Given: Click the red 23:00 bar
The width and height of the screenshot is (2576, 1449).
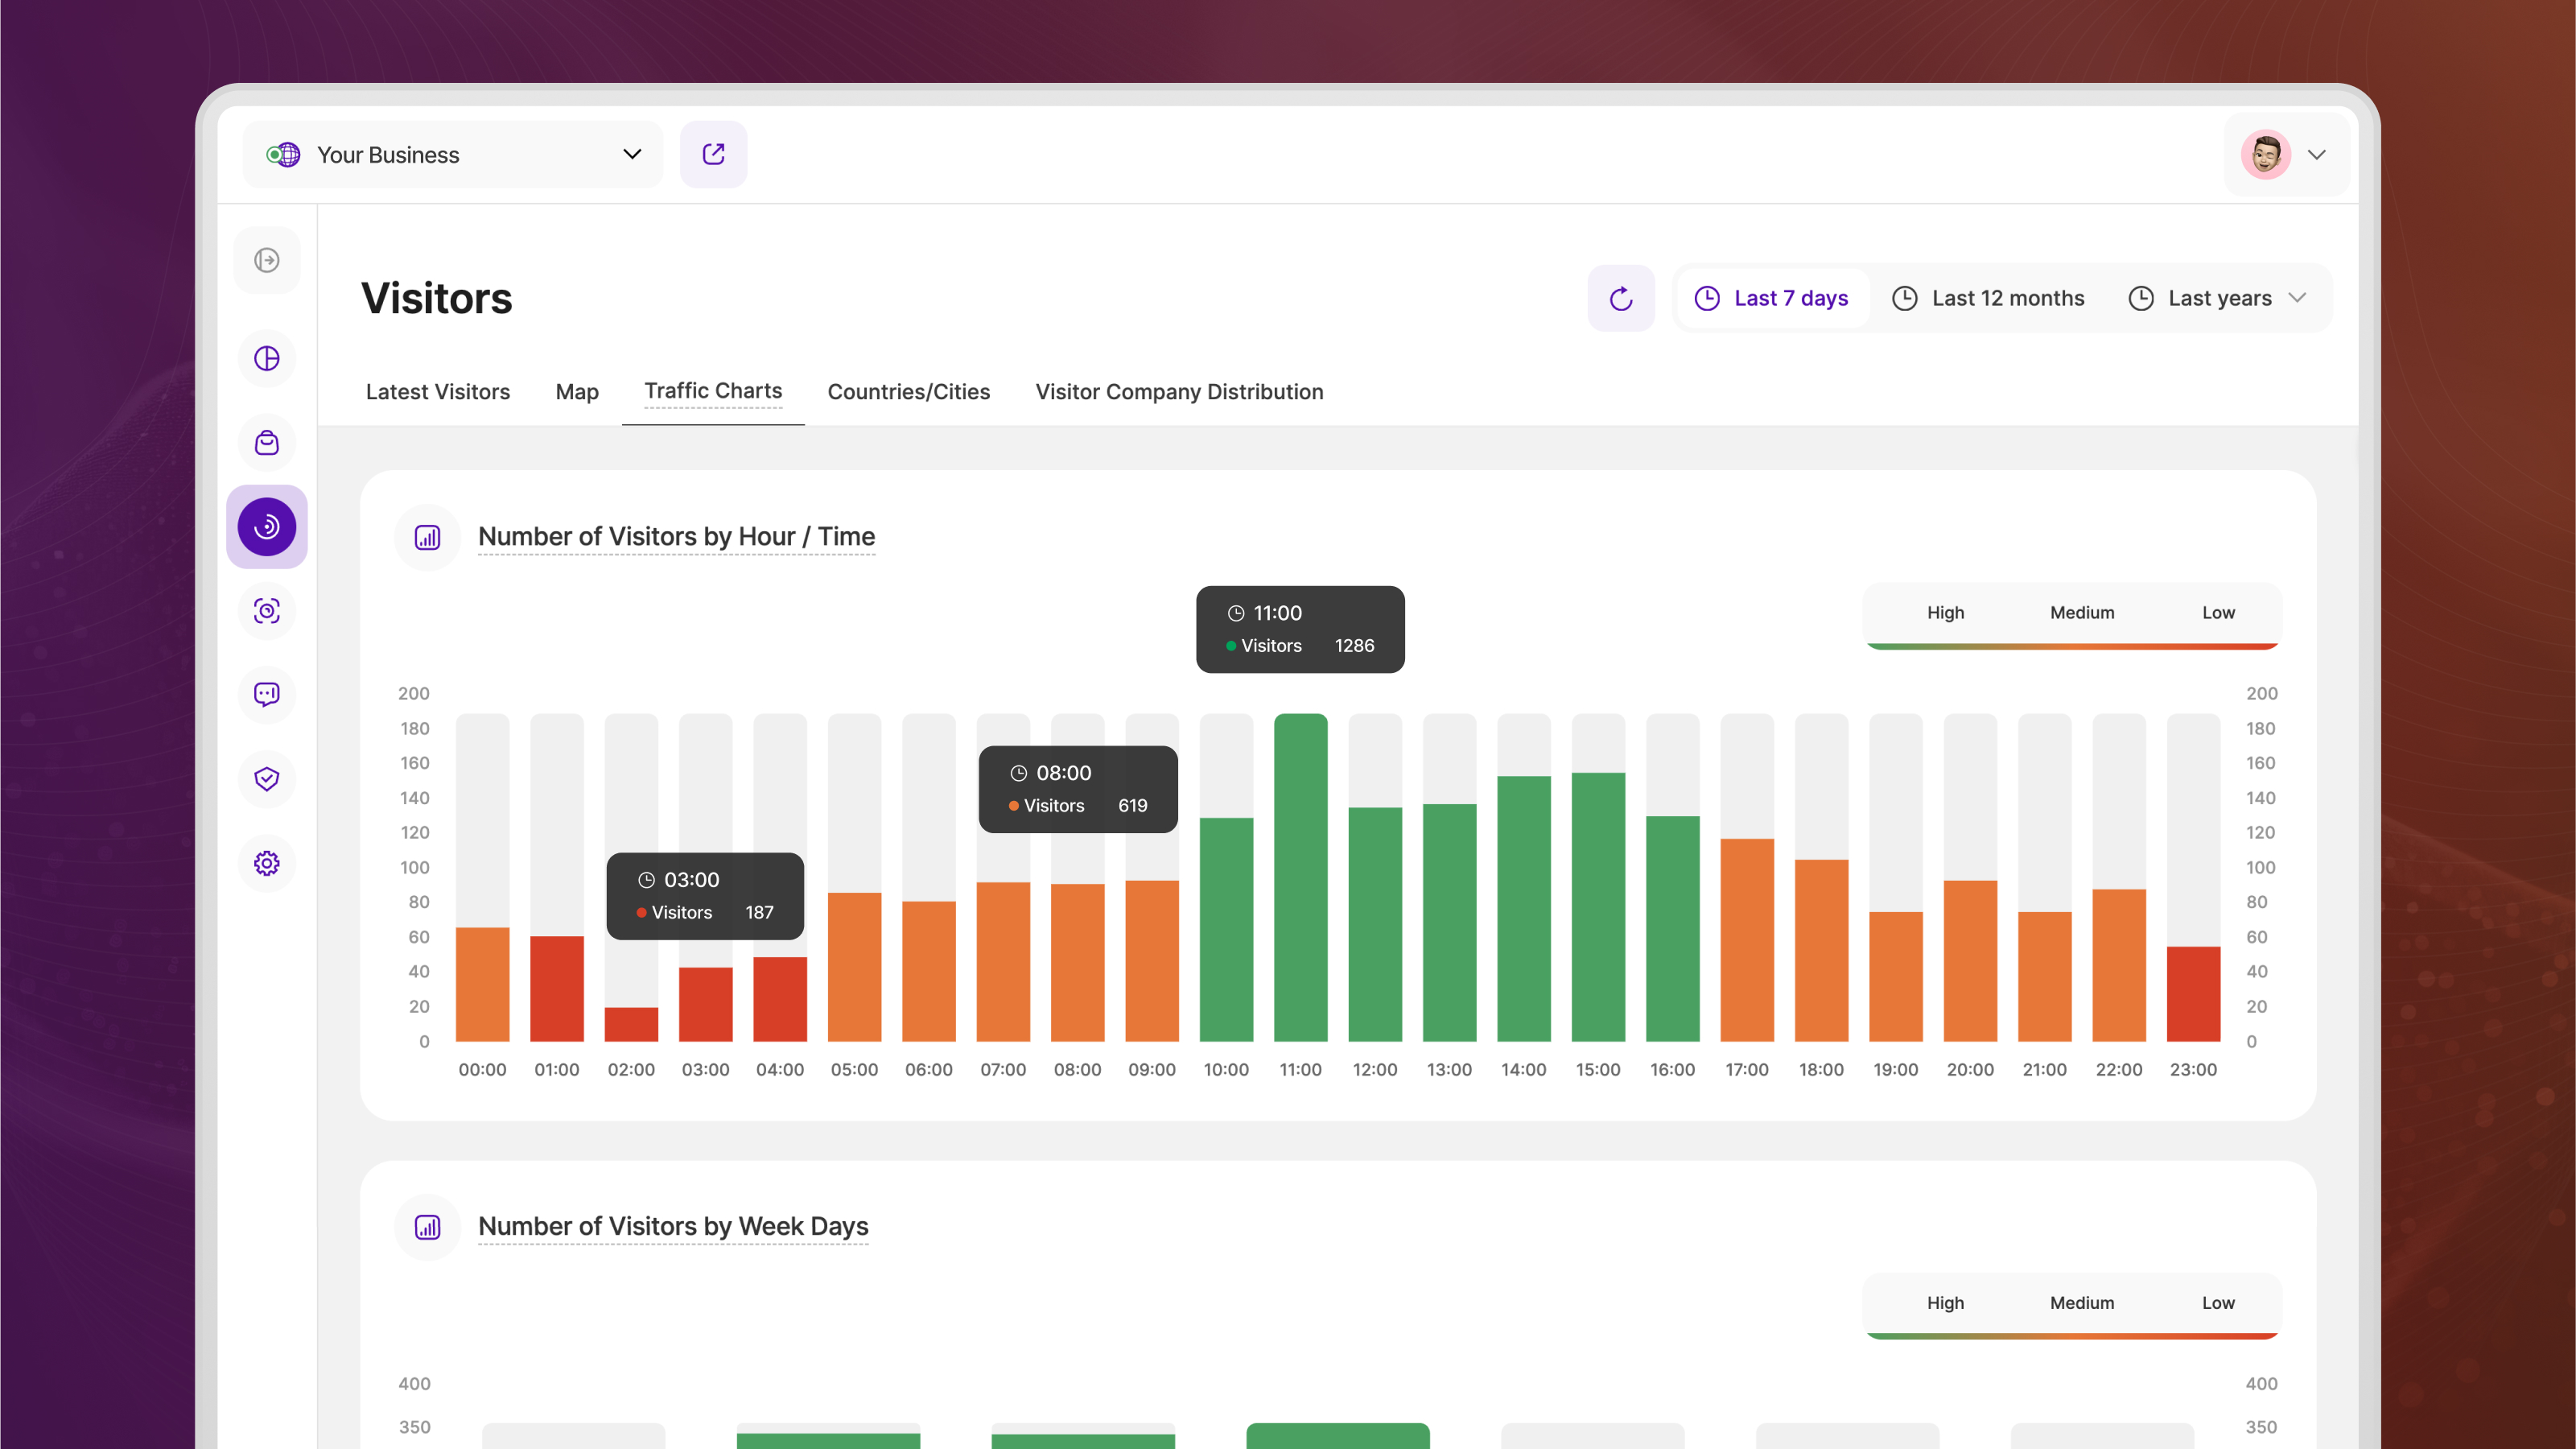Looking at the screenshot, I should coord(2193,994).
